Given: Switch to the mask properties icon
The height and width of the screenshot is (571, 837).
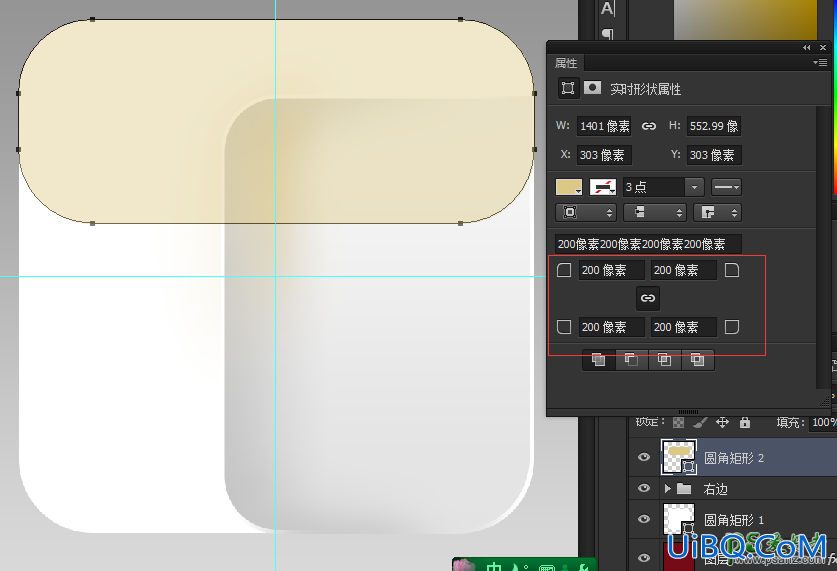Looking at the screenshot, I should pyautogui.click(x=592, y=88).
